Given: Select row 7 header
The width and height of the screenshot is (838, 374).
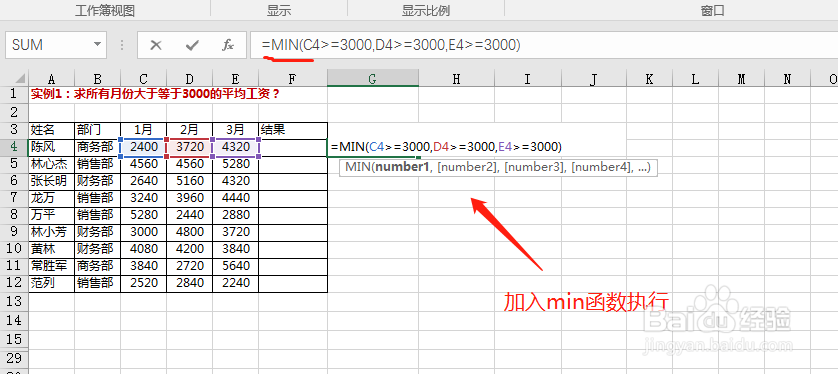Looking at the screenshot, I should (x=14, y=198).
